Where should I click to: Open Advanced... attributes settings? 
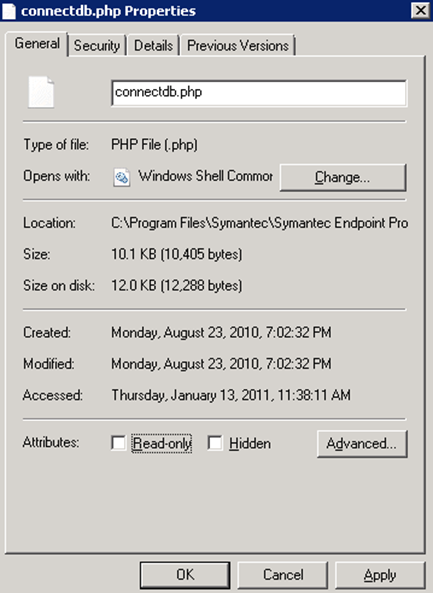tap(362, 444)
